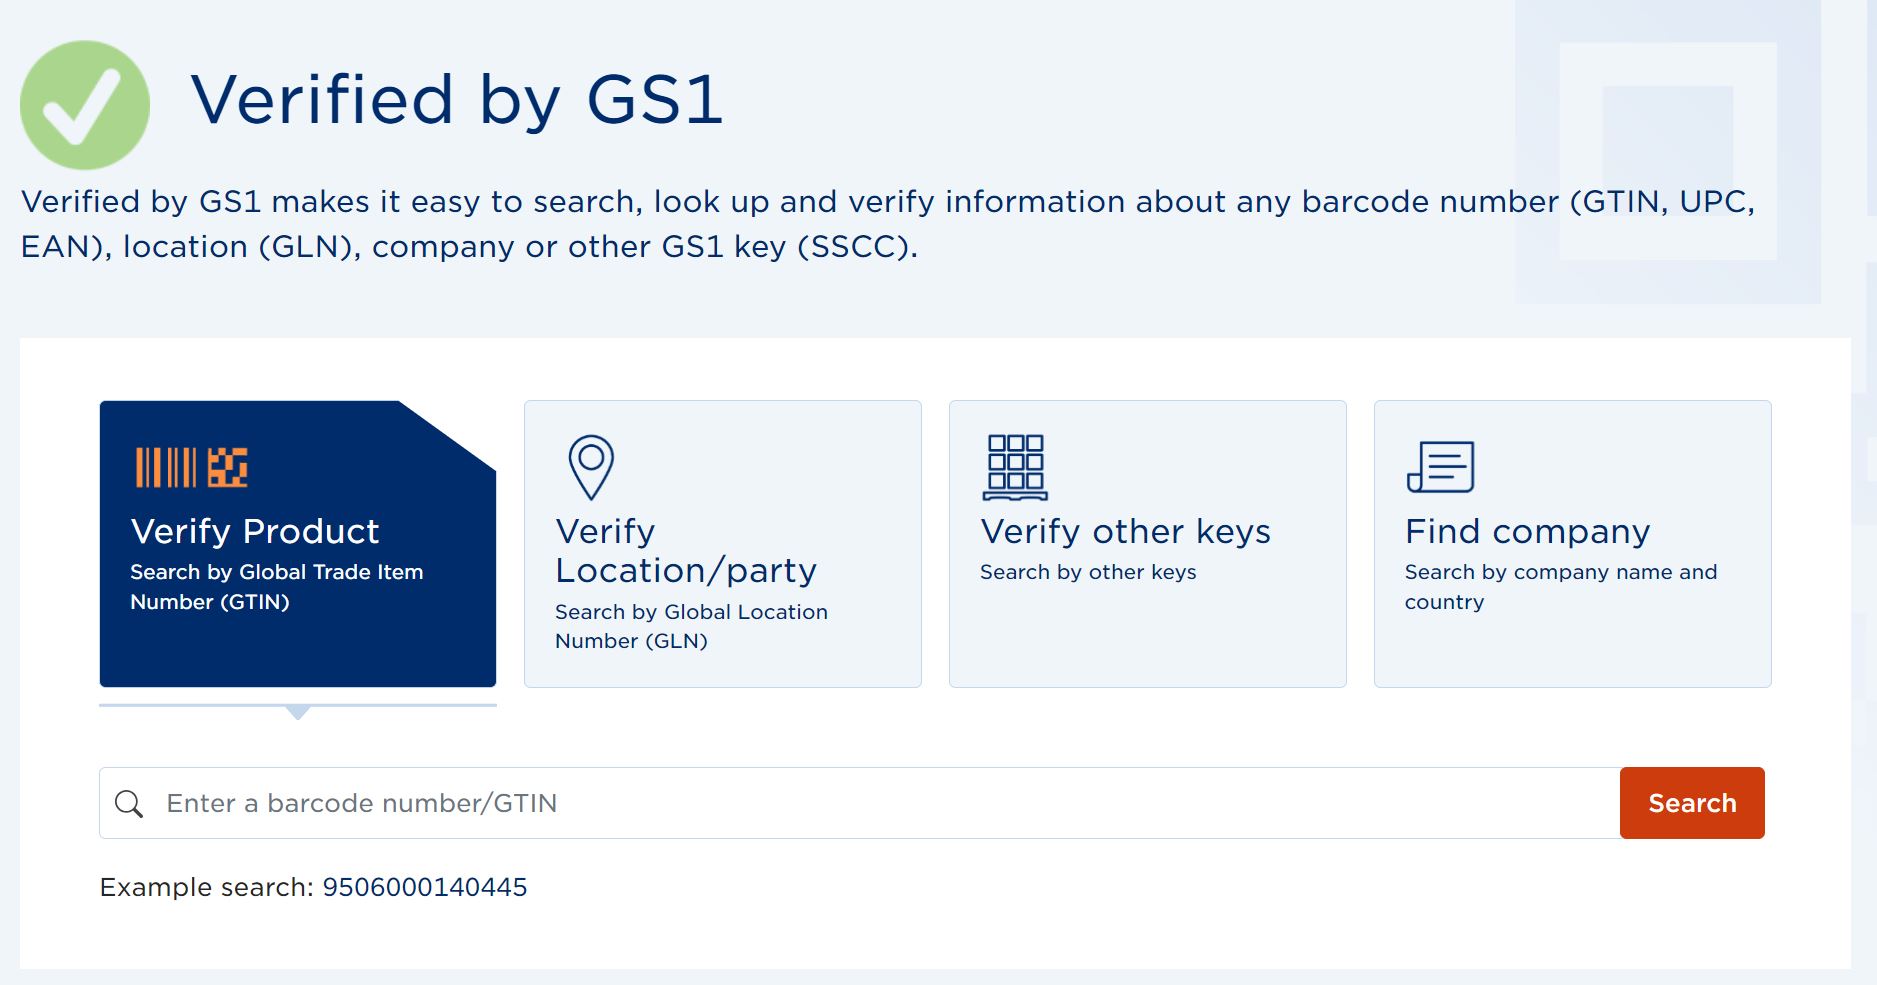Click "Search by other keys" description

pos(1088,572)
